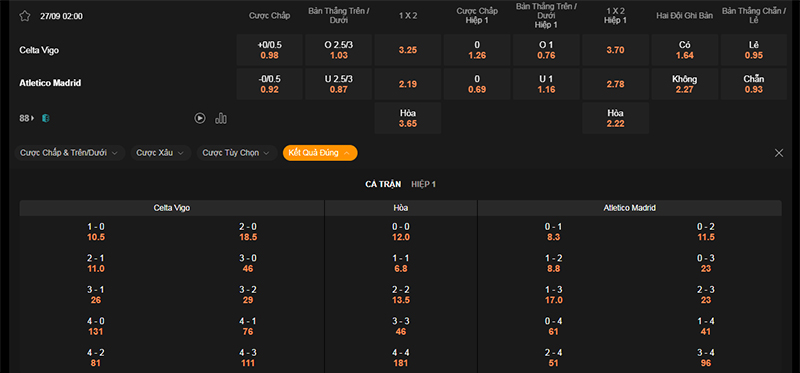Expand Cược Chấp & Trên/Dưới dropdown
The height and width of the screenshot is (373, 800).
pyautogui.click(x=70, y=153)
